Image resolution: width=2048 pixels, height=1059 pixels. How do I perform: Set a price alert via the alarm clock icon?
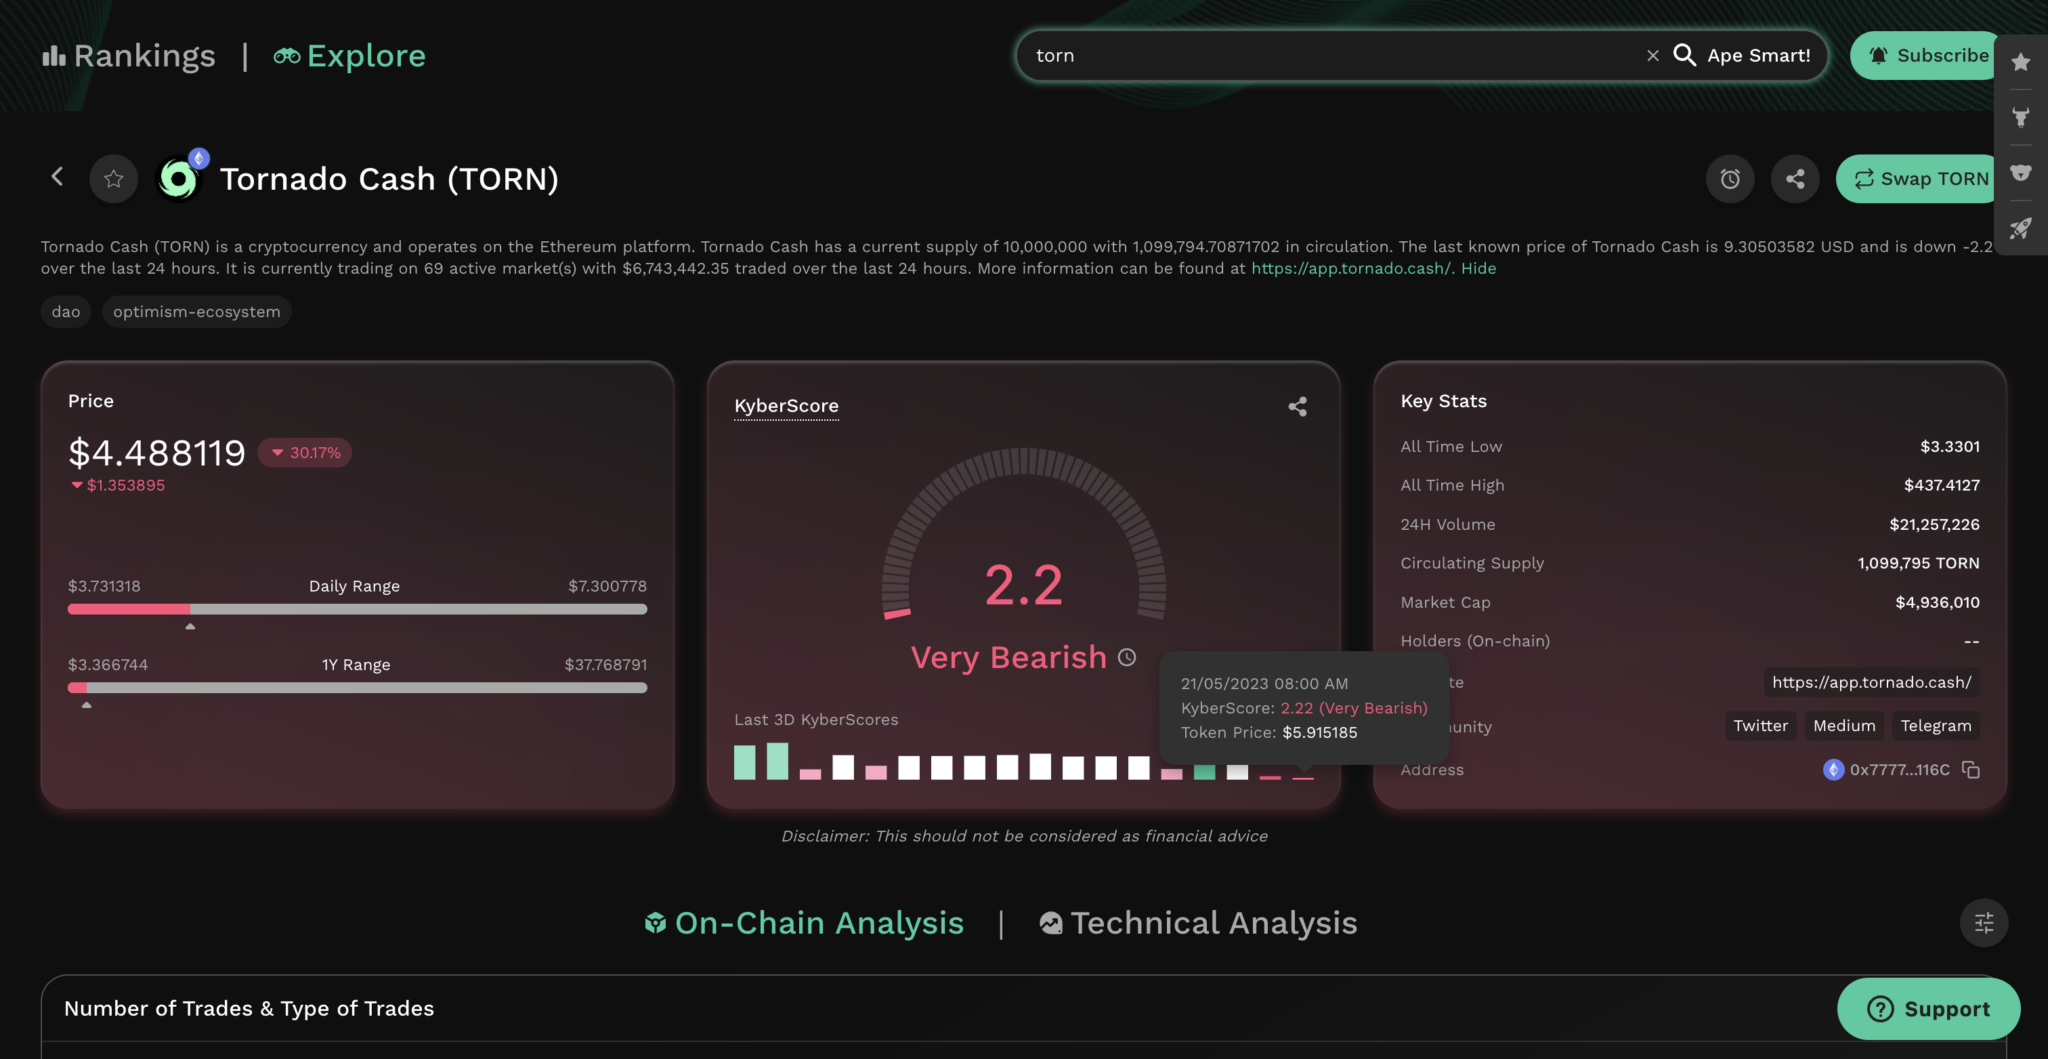pyautogui.click(x=1730, y=178)
